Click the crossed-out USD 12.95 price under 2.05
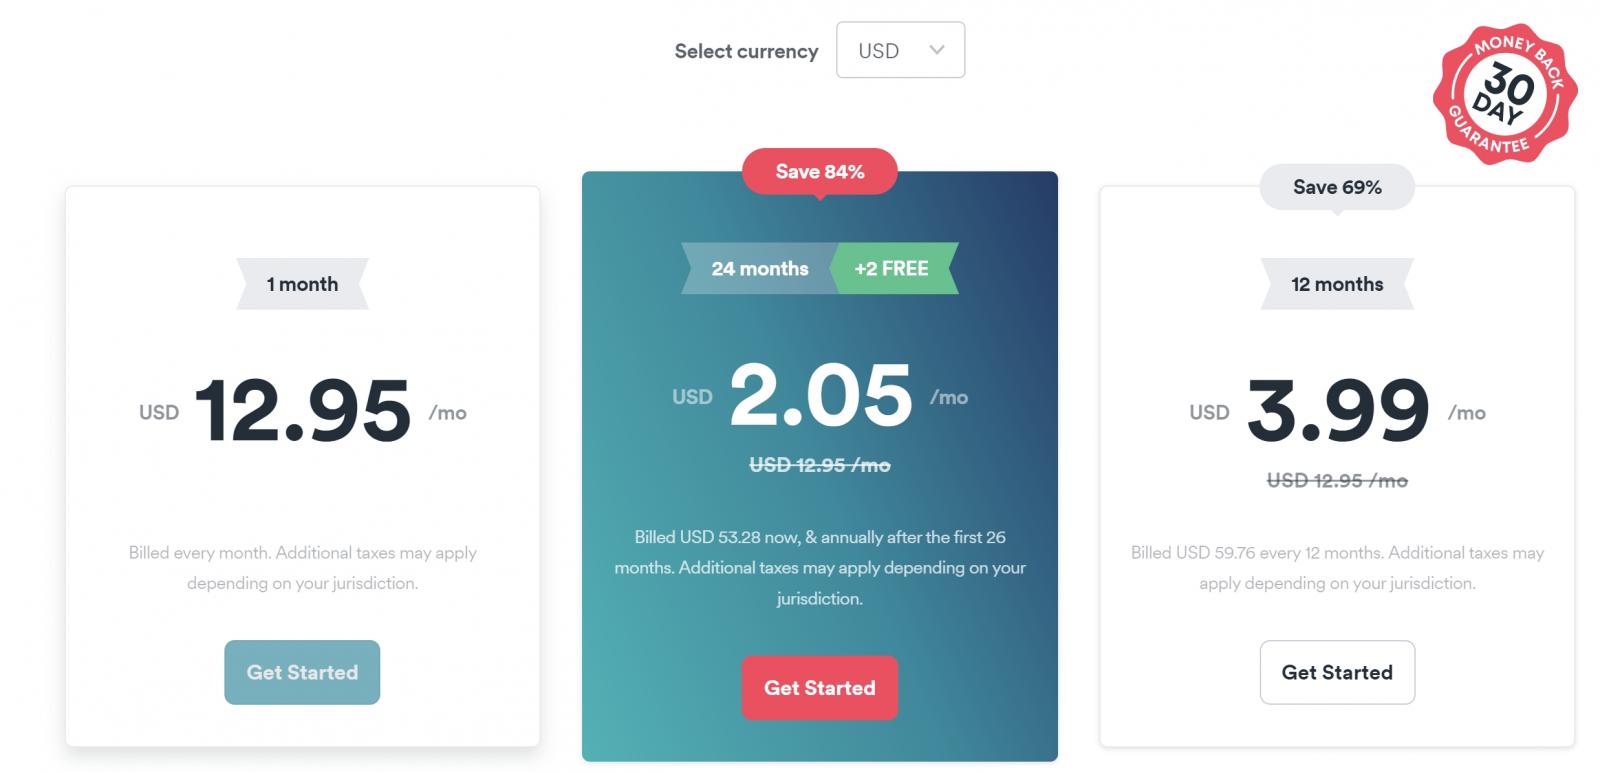 tap(820, 464)
